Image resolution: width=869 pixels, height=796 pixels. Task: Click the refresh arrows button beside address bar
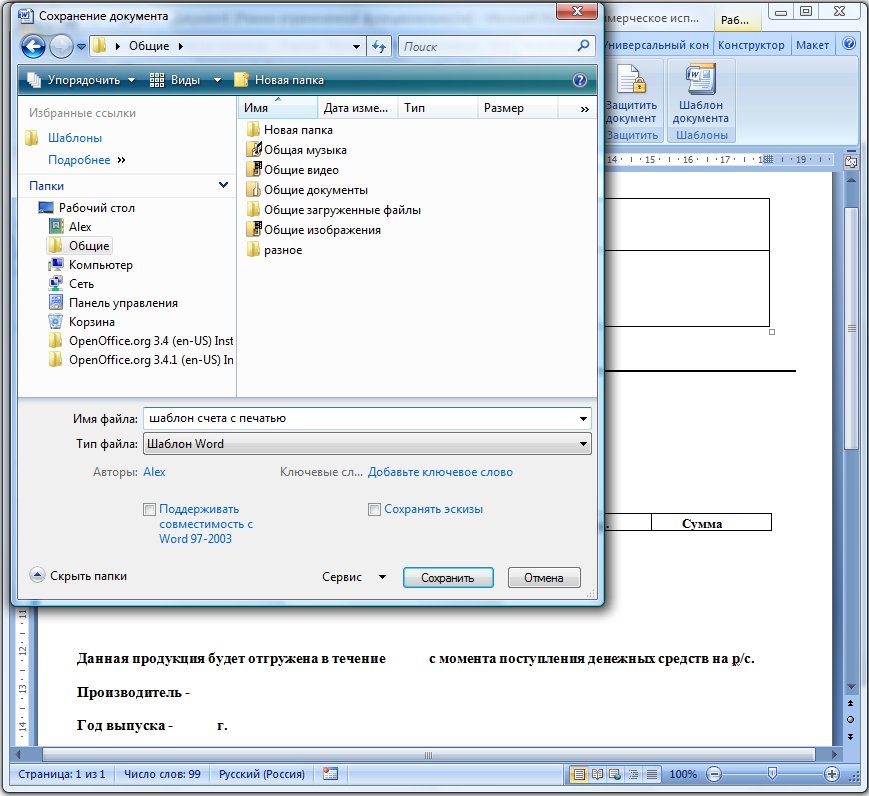(379, 46)
